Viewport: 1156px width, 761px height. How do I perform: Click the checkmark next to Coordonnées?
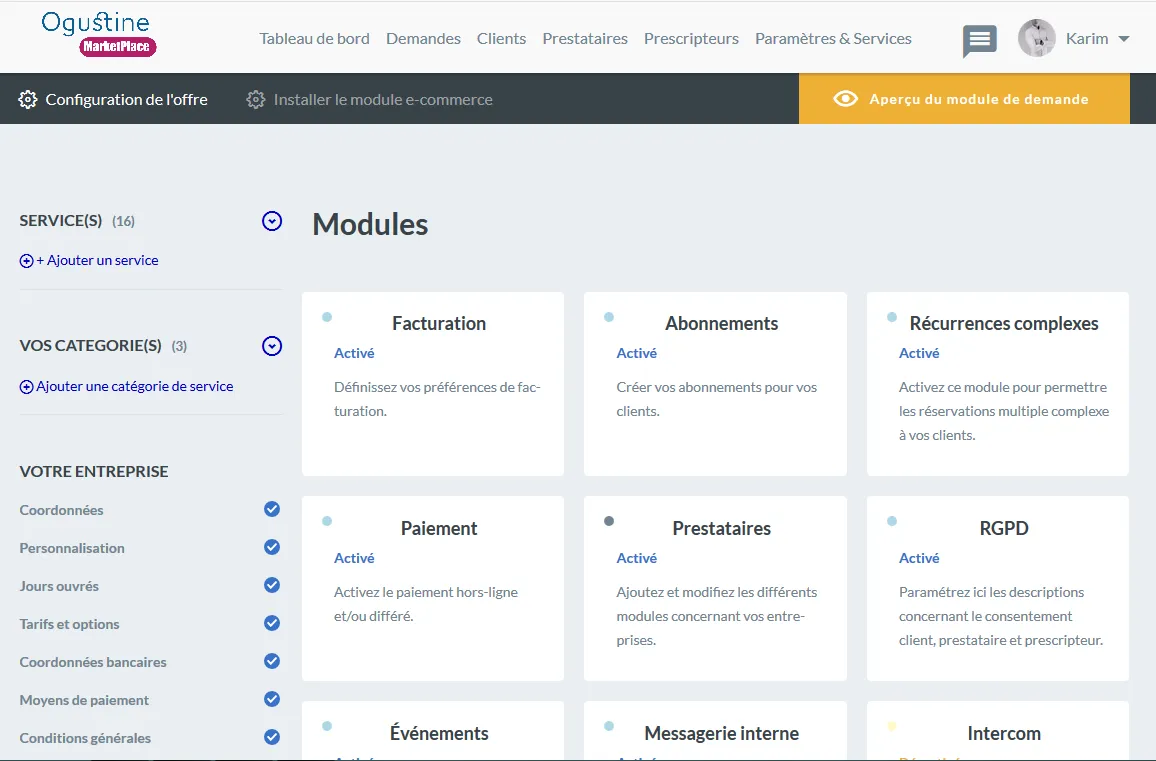(272, 509)
